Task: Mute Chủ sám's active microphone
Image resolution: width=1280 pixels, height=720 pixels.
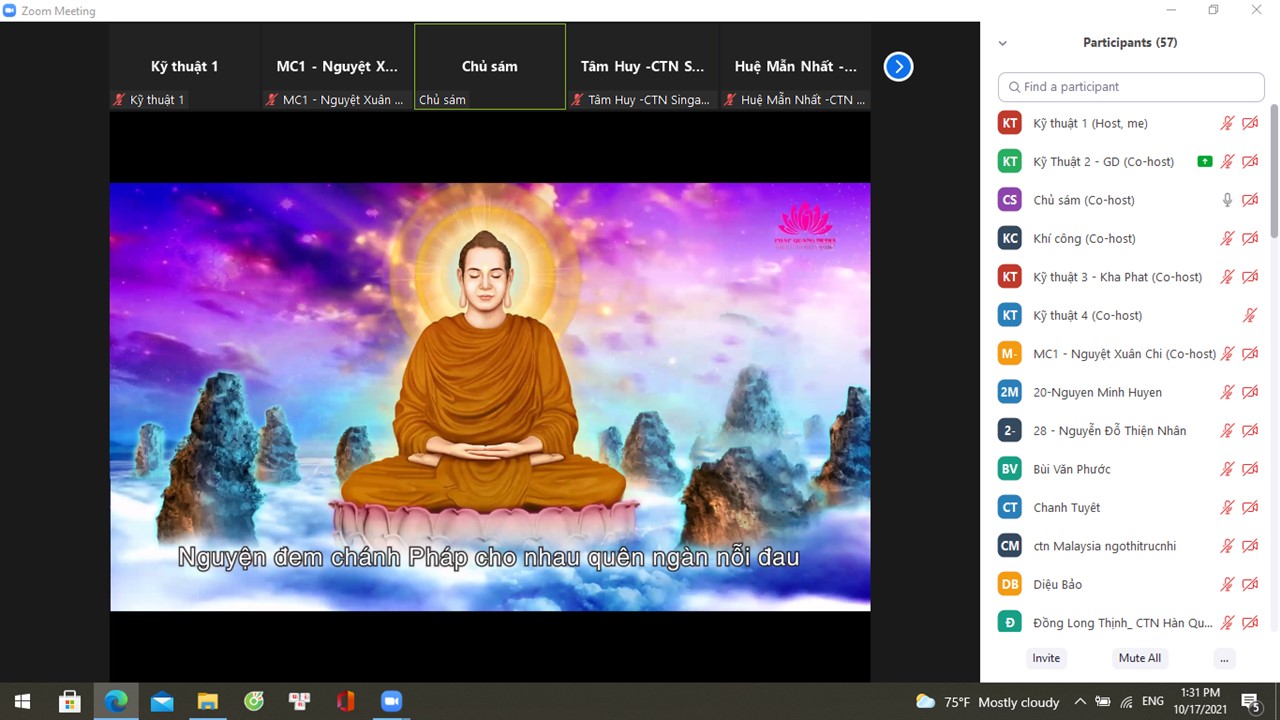Action: coord(1227,200)
